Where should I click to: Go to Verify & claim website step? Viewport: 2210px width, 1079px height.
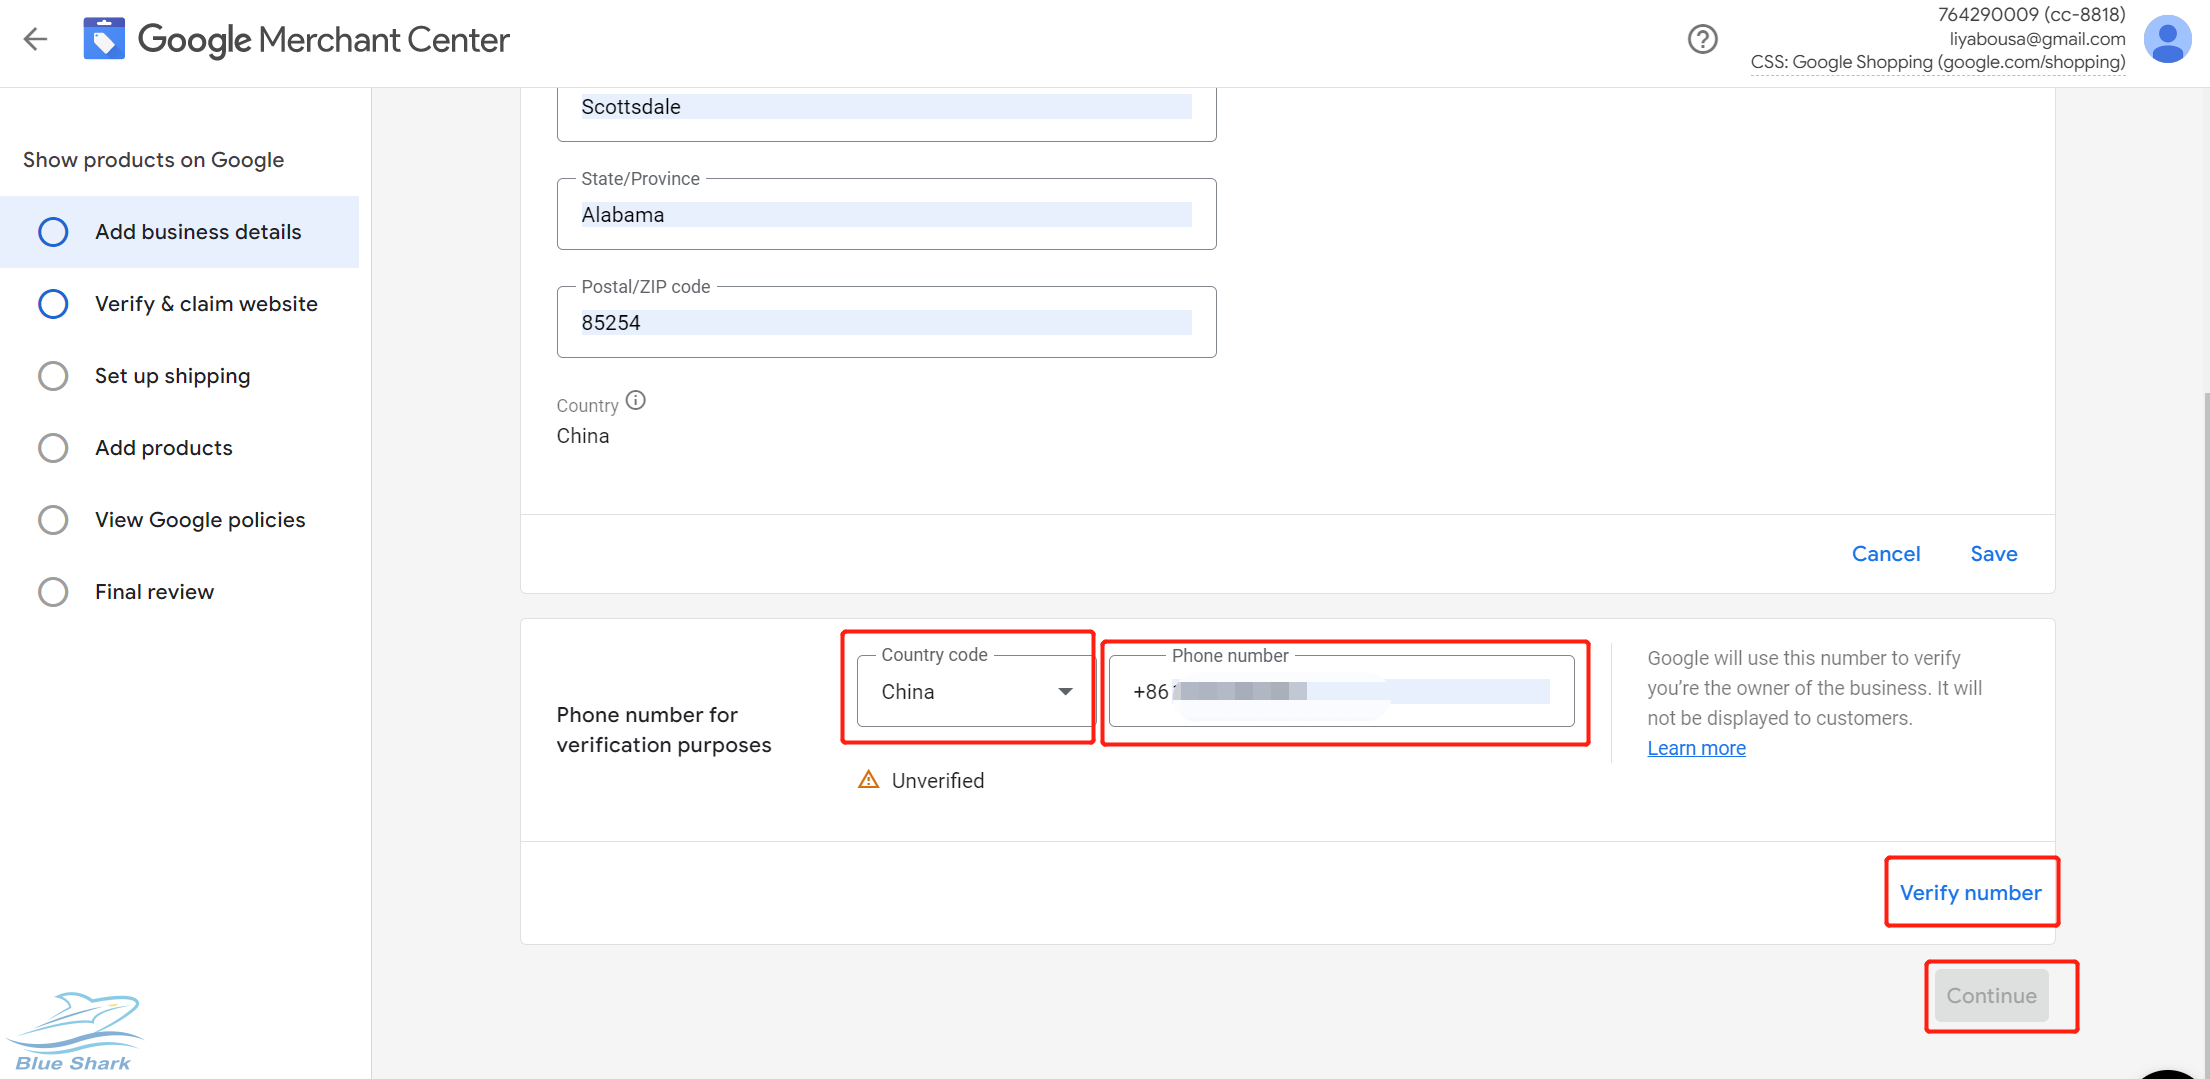180,304
